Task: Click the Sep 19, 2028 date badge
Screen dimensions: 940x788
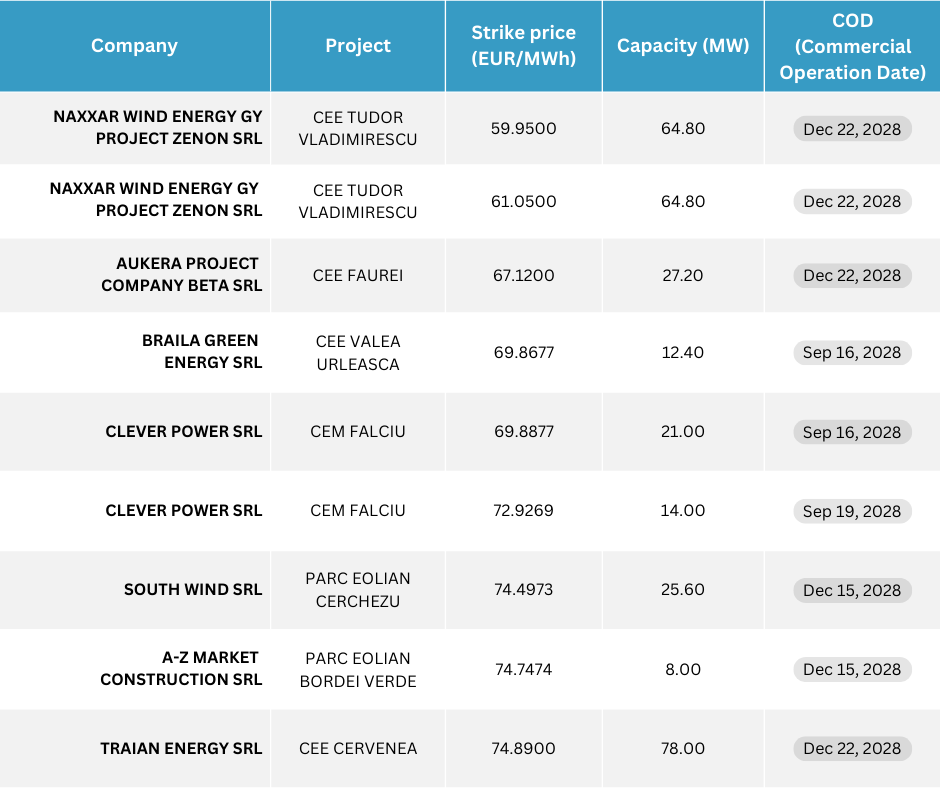Action: (852, 511)
